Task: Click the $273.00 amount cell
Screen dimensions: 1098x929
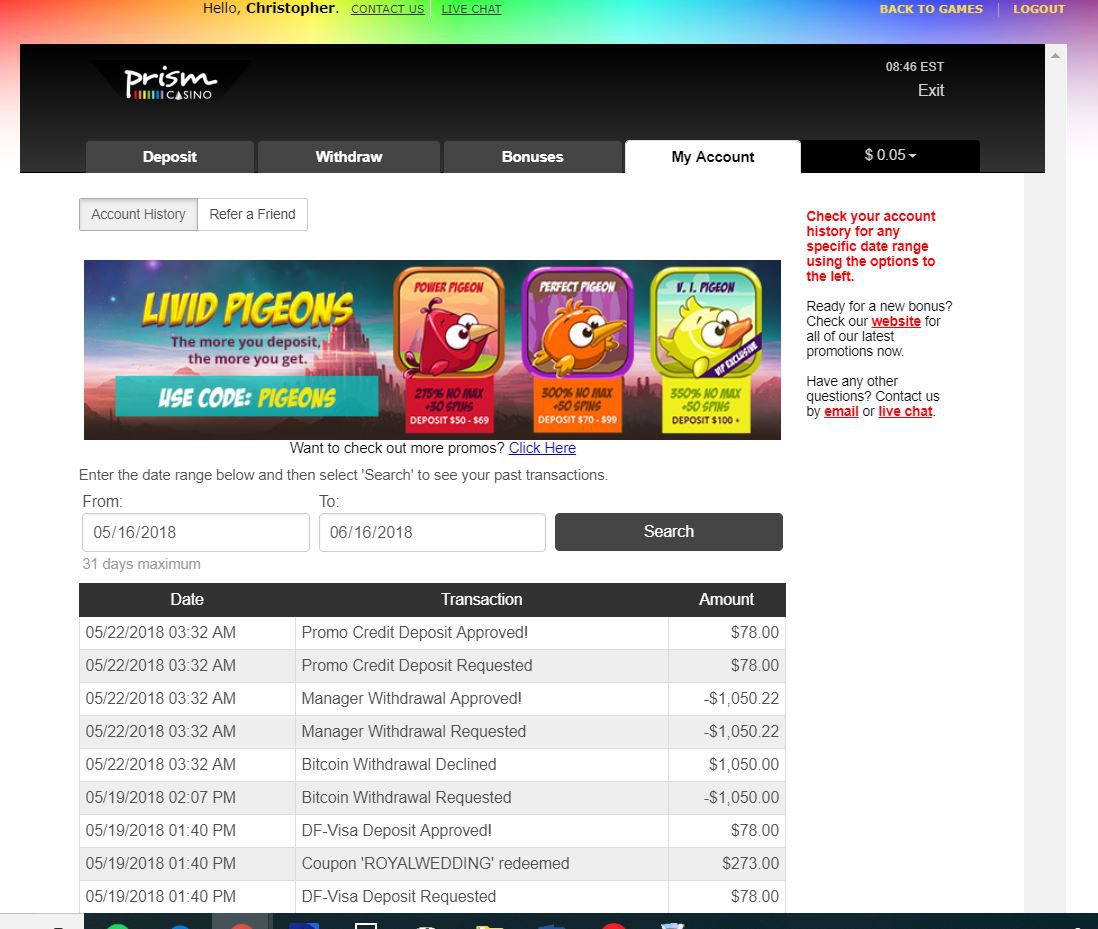Action: point(727,863)
